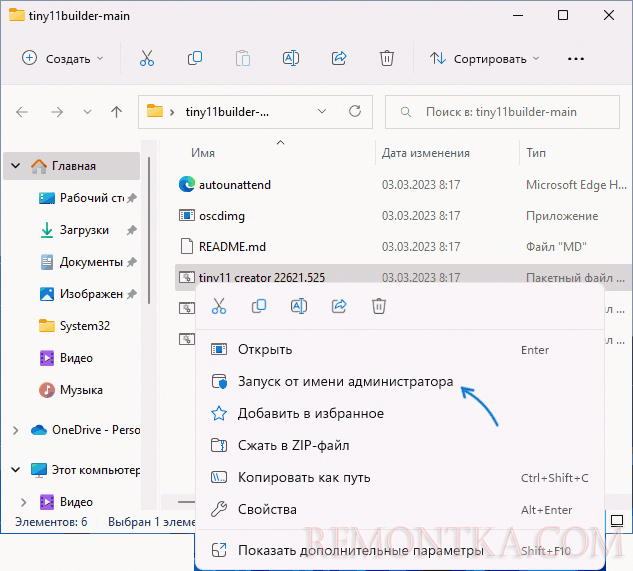Image resolution: width=633 pixels, height=571 pixels.
Task: Collapse the Главная tree node
Action: [x=16, y=166]
